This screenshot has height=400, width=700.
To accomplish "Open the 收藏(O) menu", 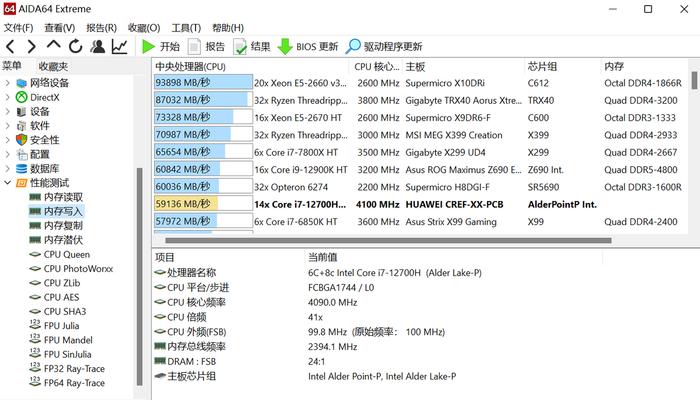I will point(144,28).
